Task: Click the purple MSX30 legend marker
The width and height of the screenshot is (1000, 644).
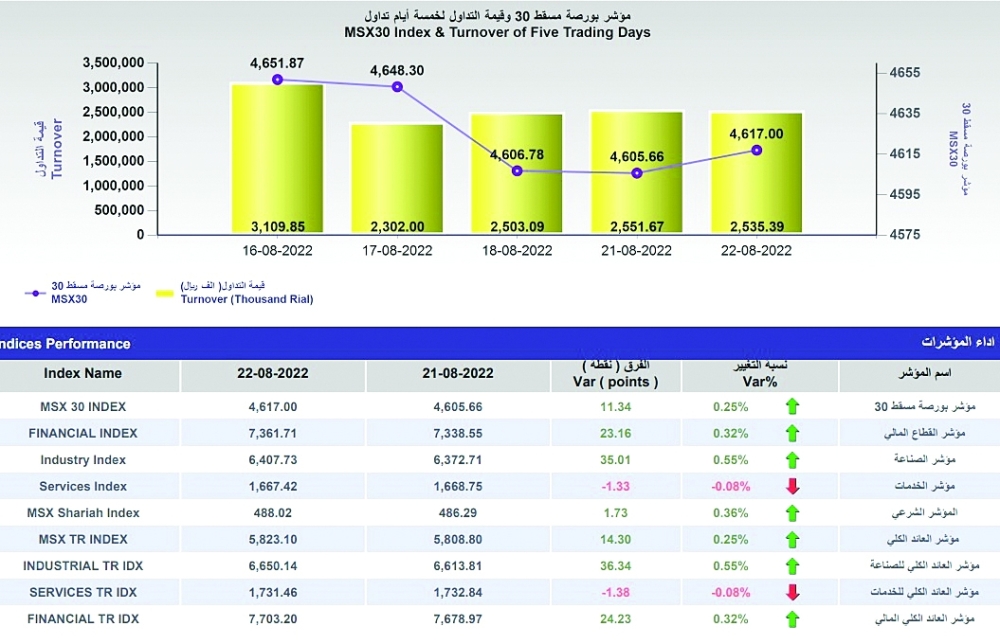Action: coord(36,294)
